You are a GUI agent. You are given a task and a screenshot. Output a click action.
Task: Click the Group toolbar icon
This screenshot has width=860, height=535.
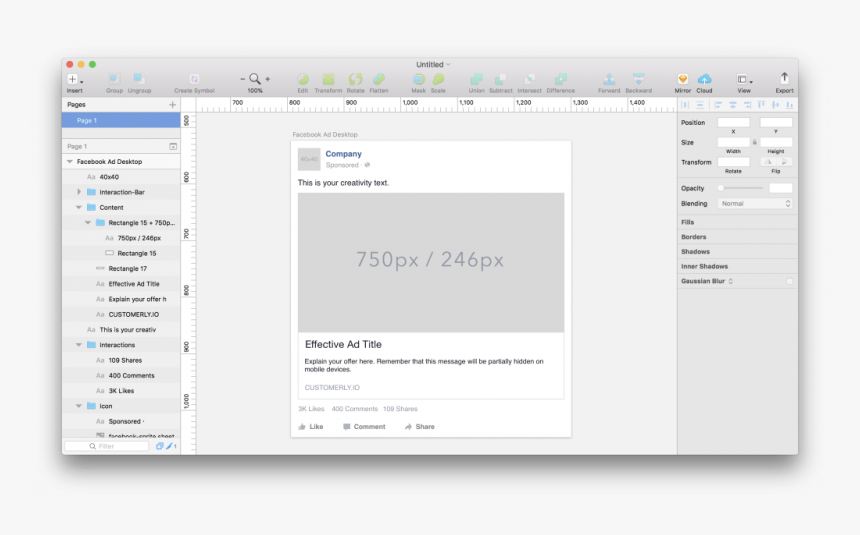(x=114, y=79)
